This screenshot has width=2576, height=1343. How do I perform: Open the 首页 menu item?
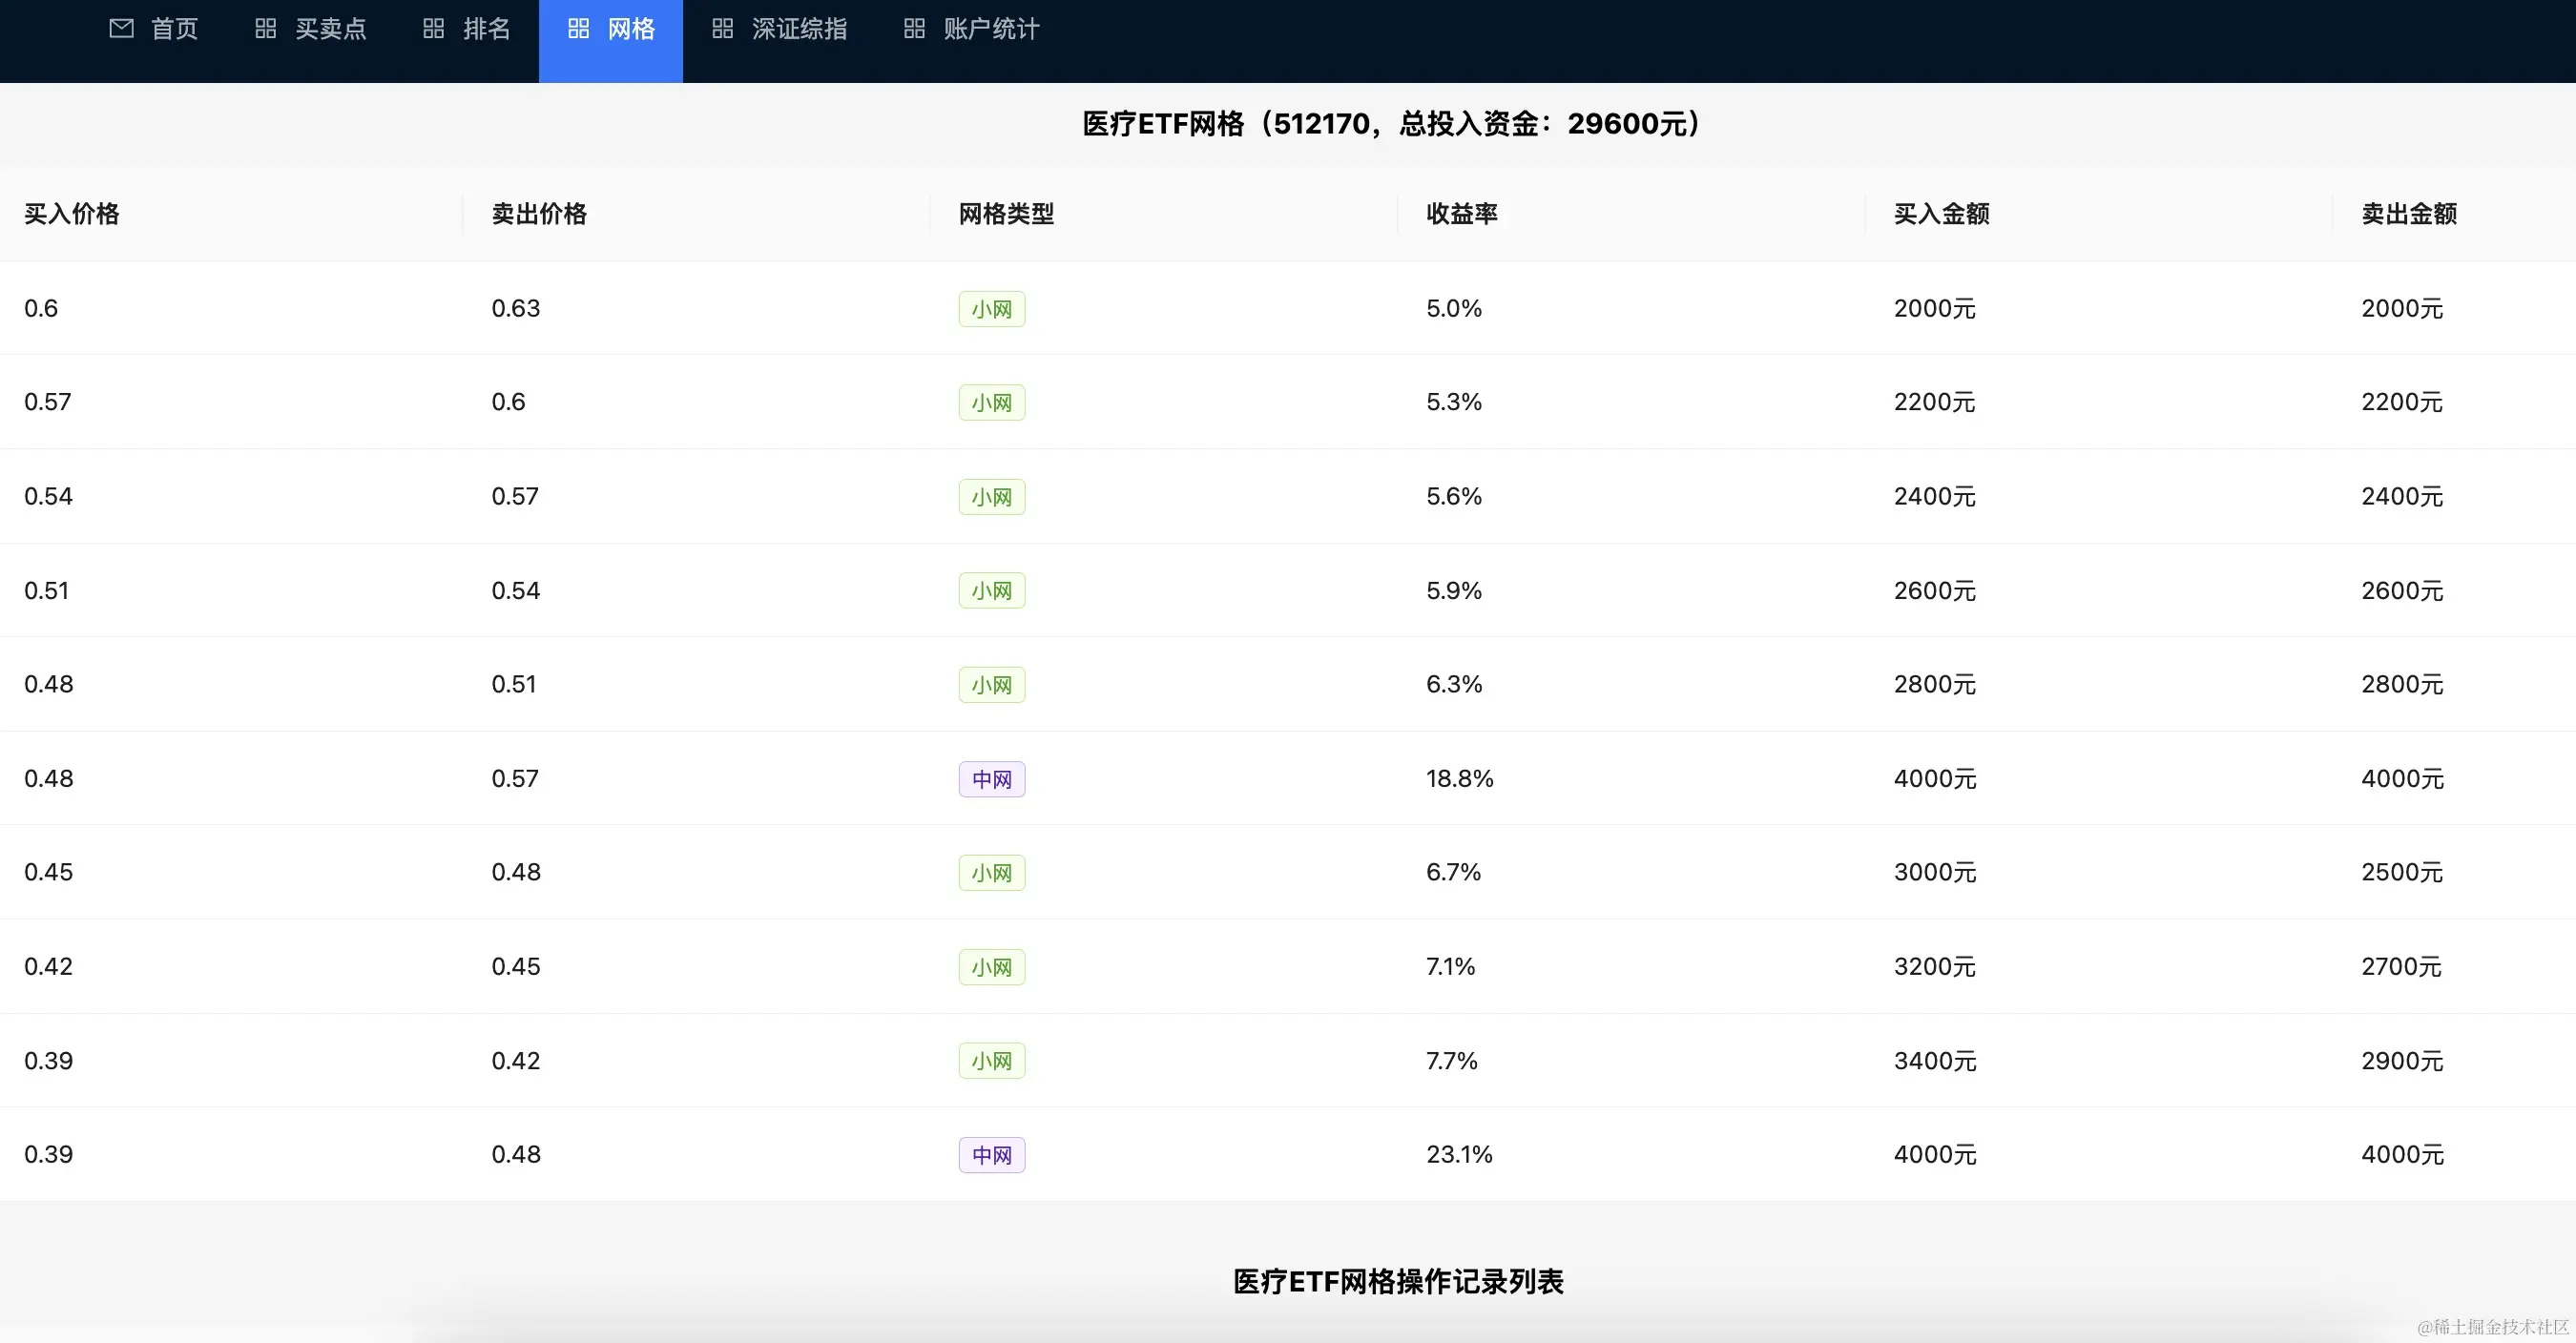pos(174,29)
